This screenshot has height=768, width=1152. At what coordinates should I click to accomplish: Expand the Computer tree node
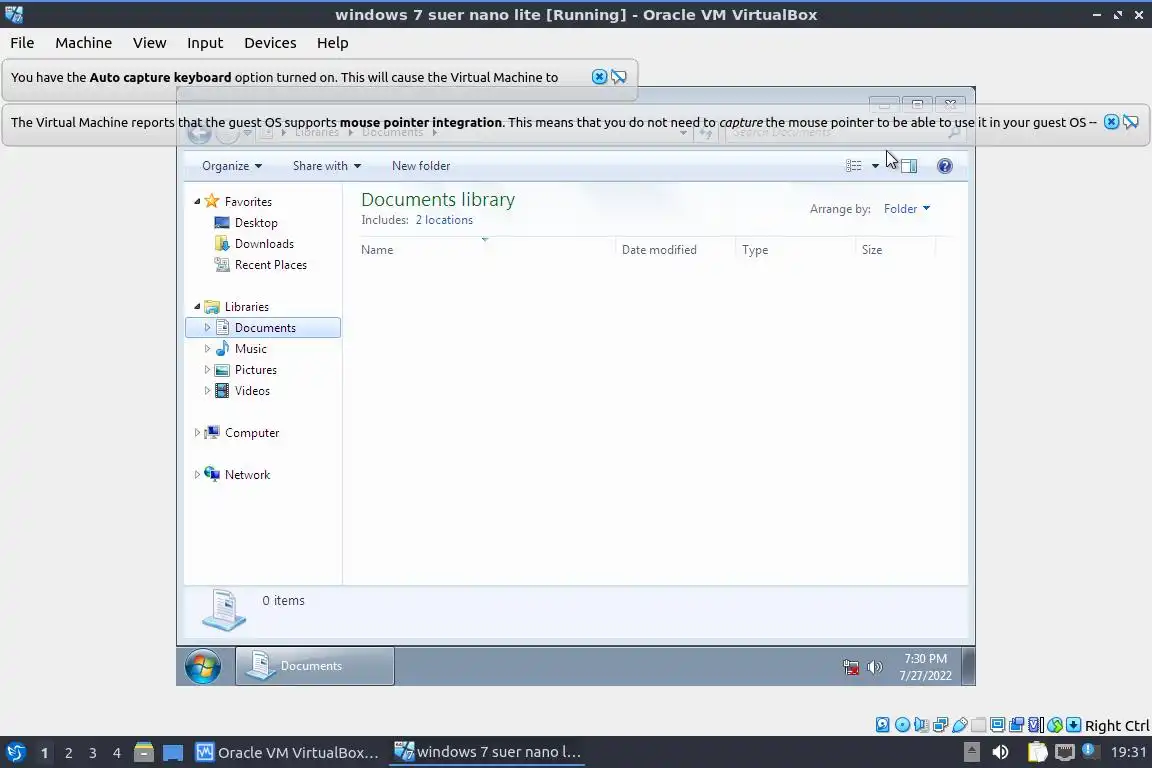(197, 433)
